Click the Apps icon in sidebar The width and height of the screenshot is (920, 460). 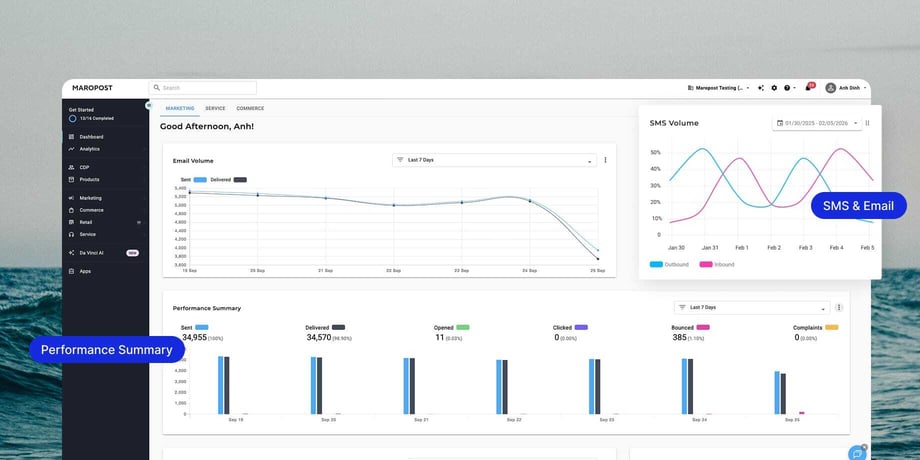(72, 271)
